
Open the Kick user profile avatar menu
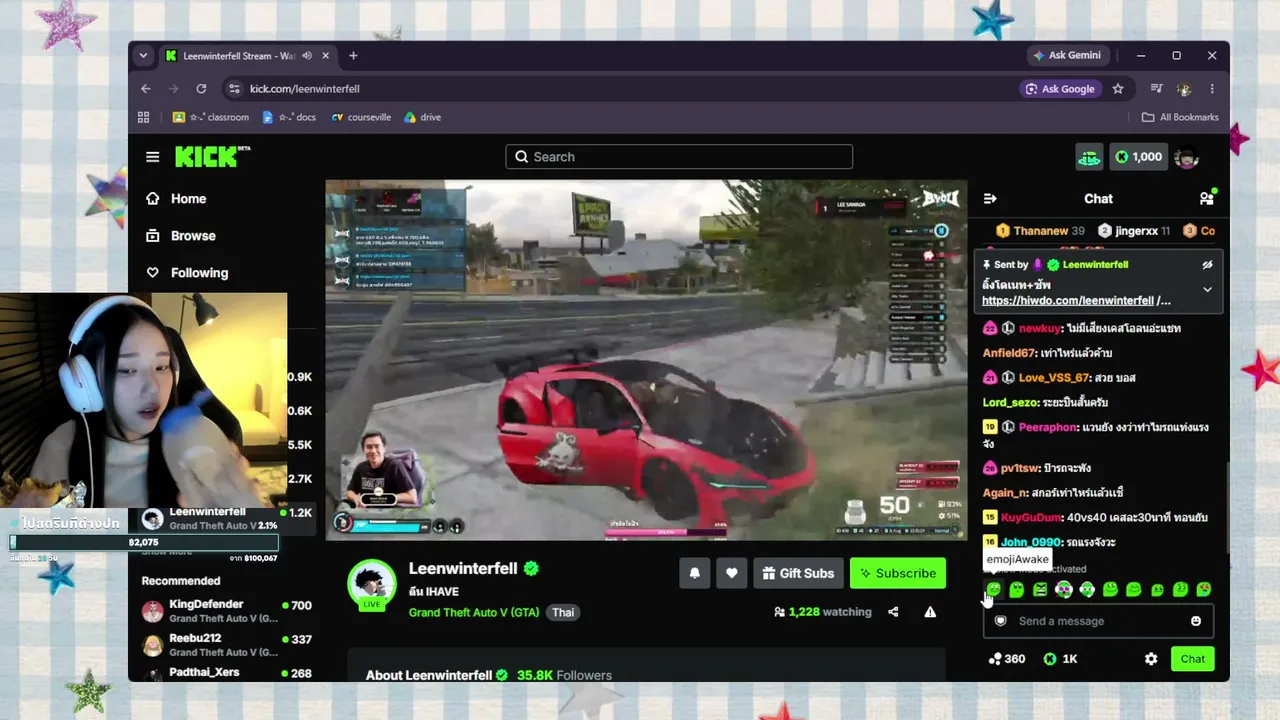(1186, 157)
